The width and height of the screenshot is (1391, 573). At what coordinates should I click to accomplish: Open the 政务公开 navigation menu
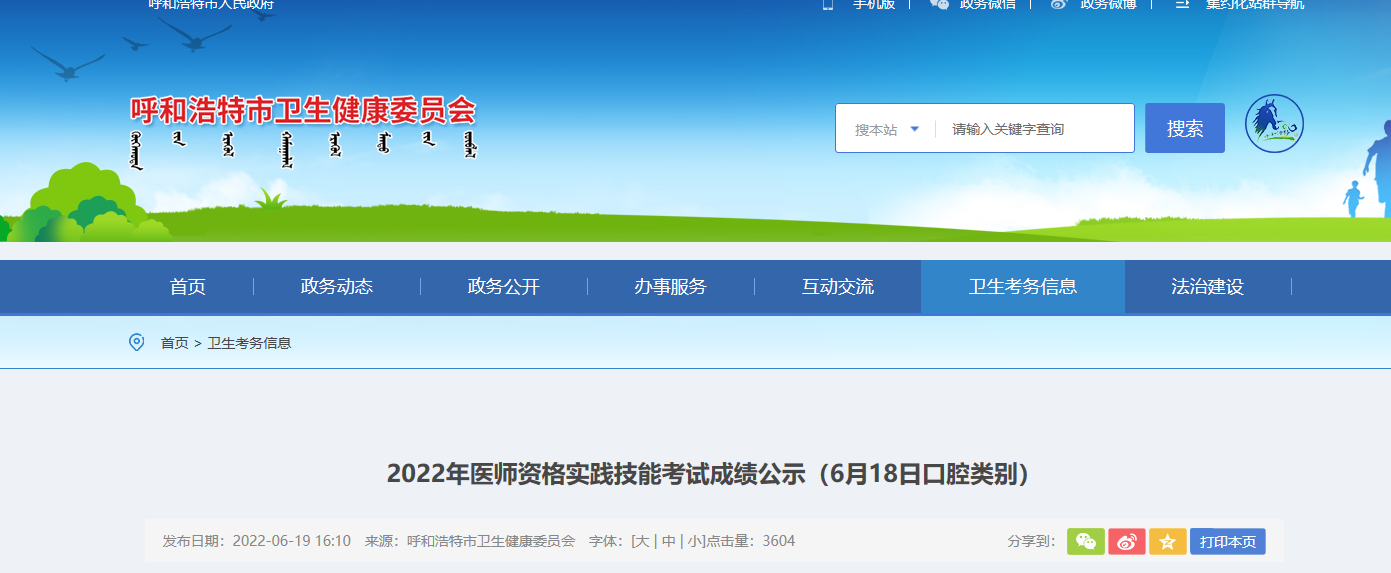tap(504, 287)
